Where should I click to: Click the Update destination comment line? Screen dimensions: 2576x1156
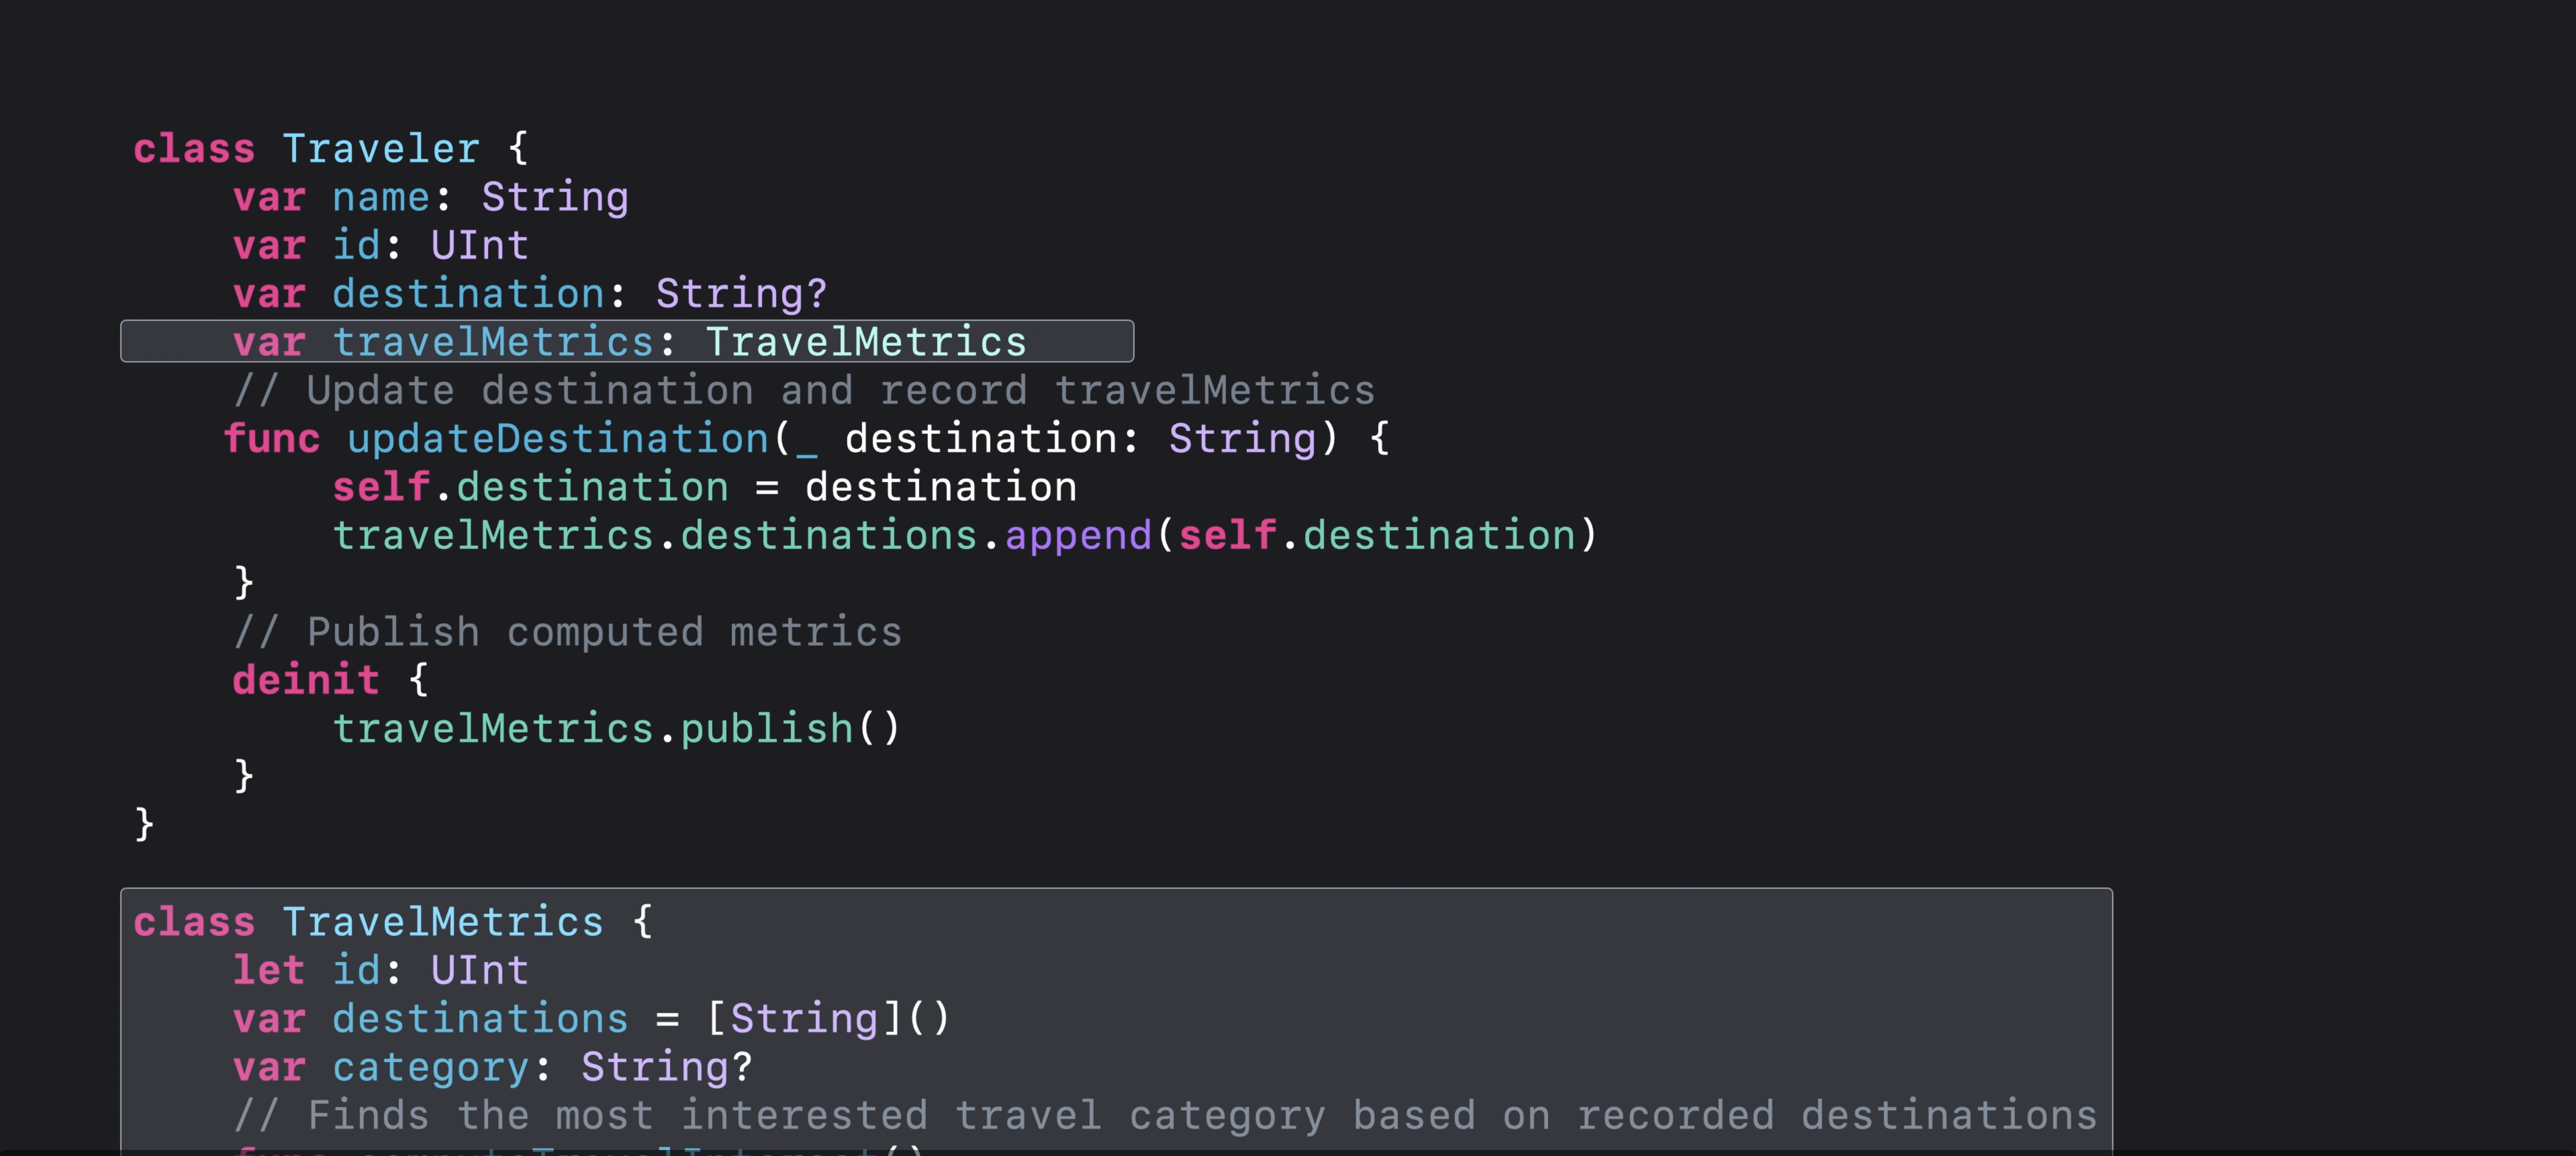pyautogui.click(x=804, y=390)
